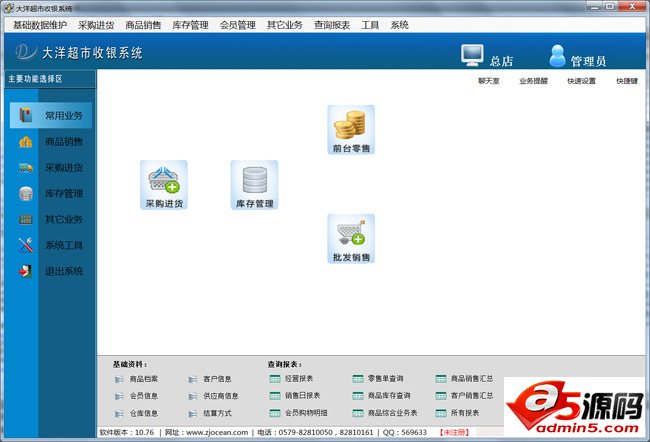Open the 系统 menu
Viewport: 650px width, 442px height.
pos(400,25)
